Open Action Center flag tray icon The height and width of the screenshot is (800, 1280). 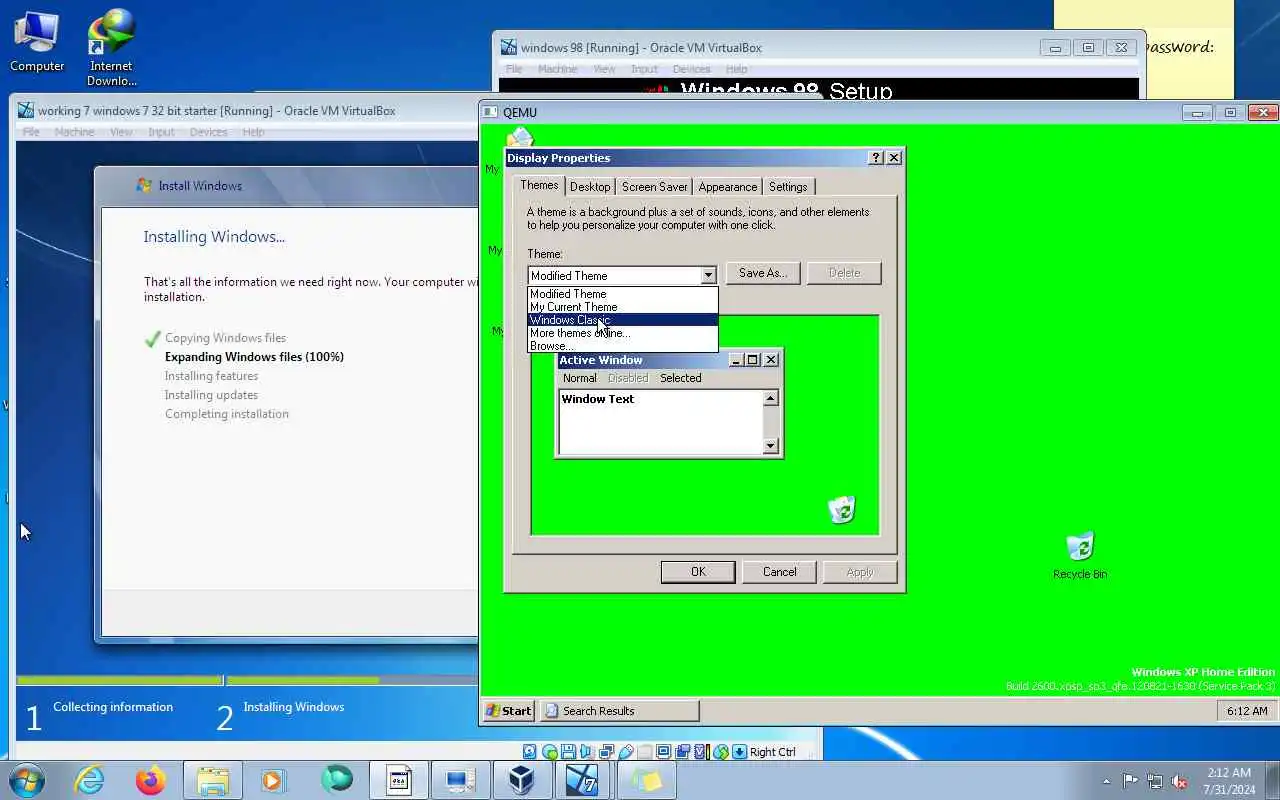[x=1131, y=782]
